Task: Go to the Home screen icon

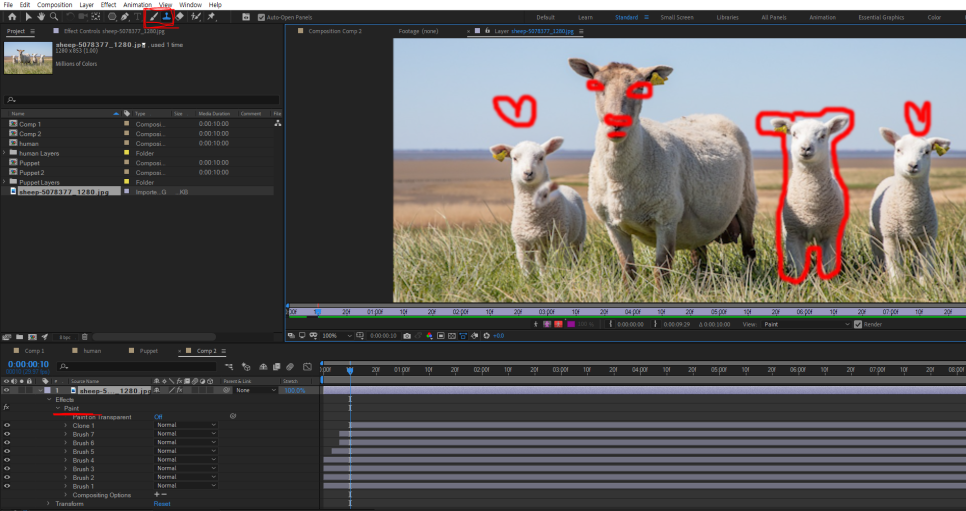Action: [x=12, y=17]
